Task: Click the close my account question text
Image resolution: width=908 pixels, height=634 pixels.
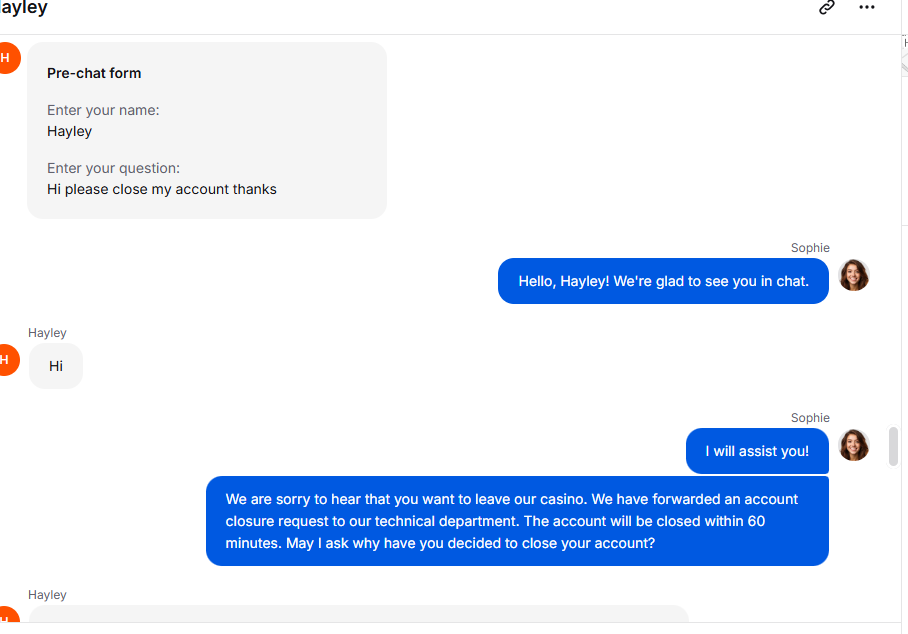Action: [162, 189]
